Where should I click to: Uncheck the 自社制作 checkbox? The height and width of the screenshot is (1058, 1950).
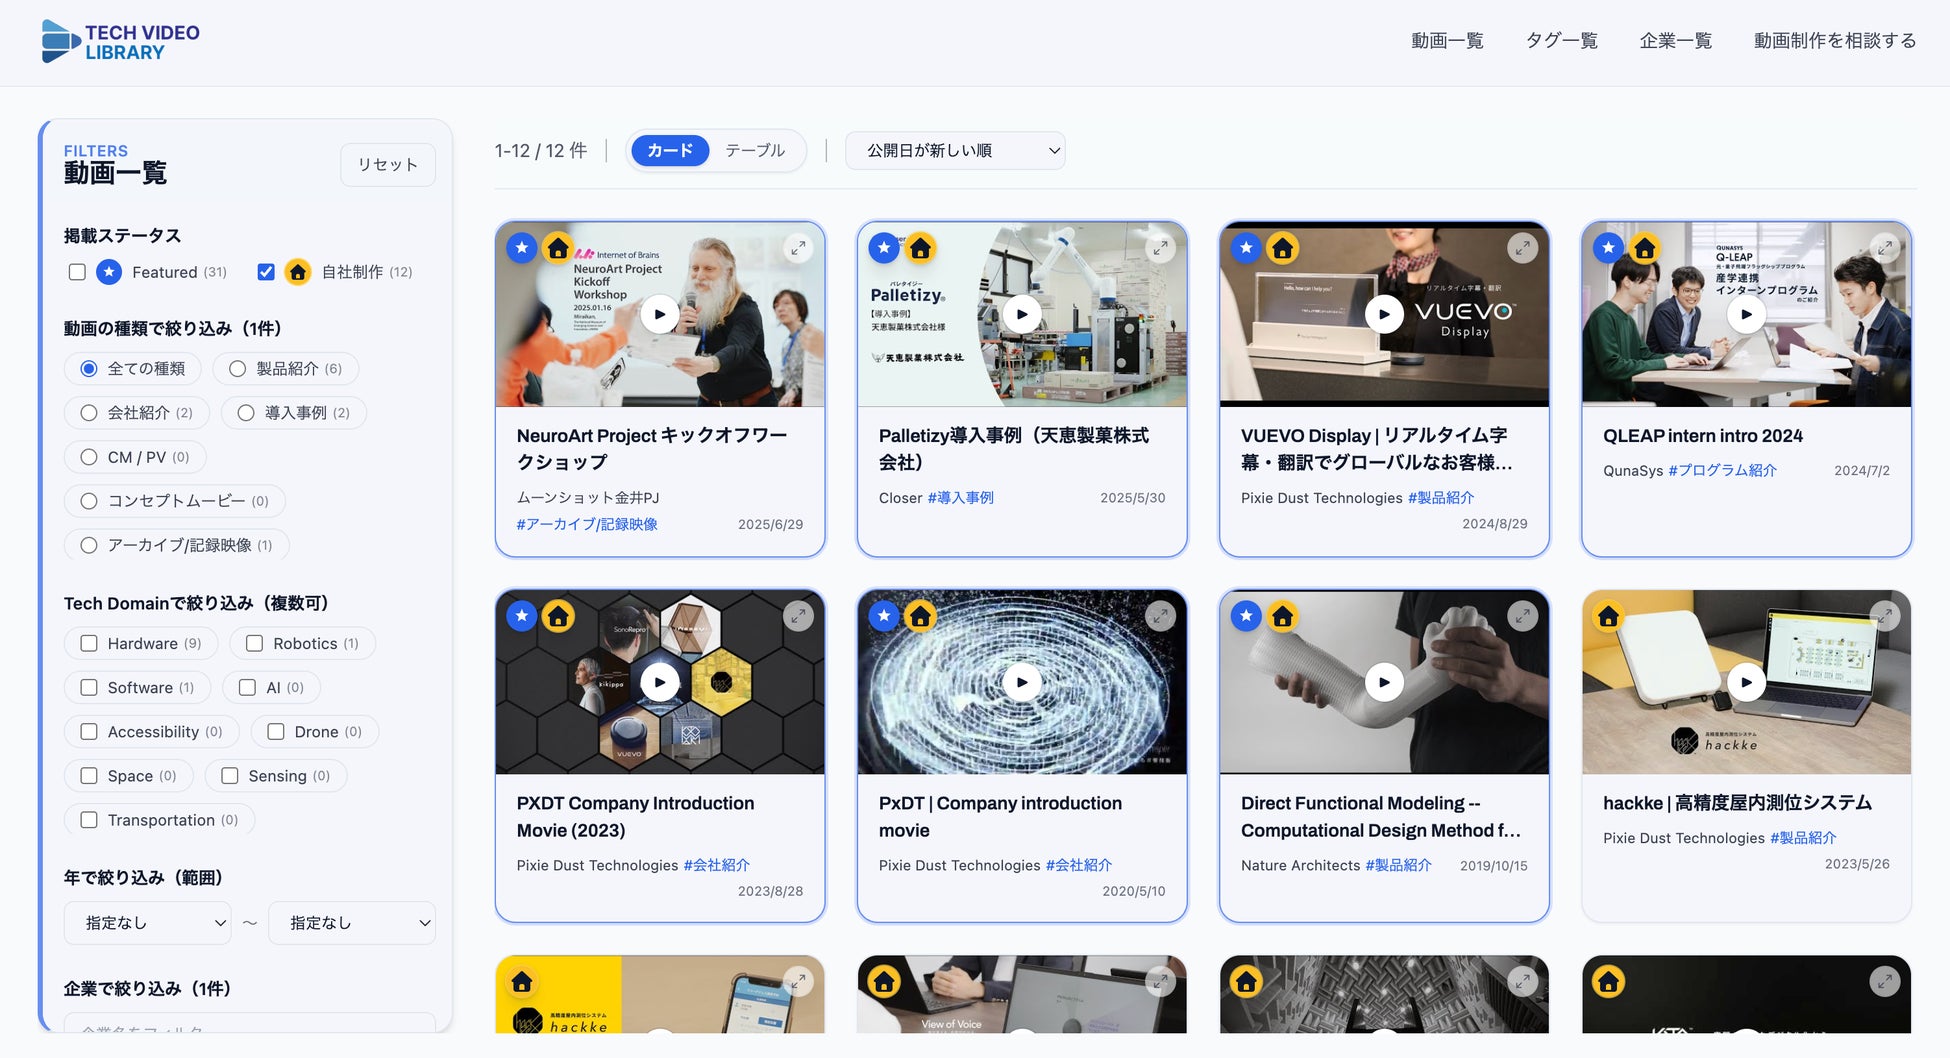click(x=266, y=272)
